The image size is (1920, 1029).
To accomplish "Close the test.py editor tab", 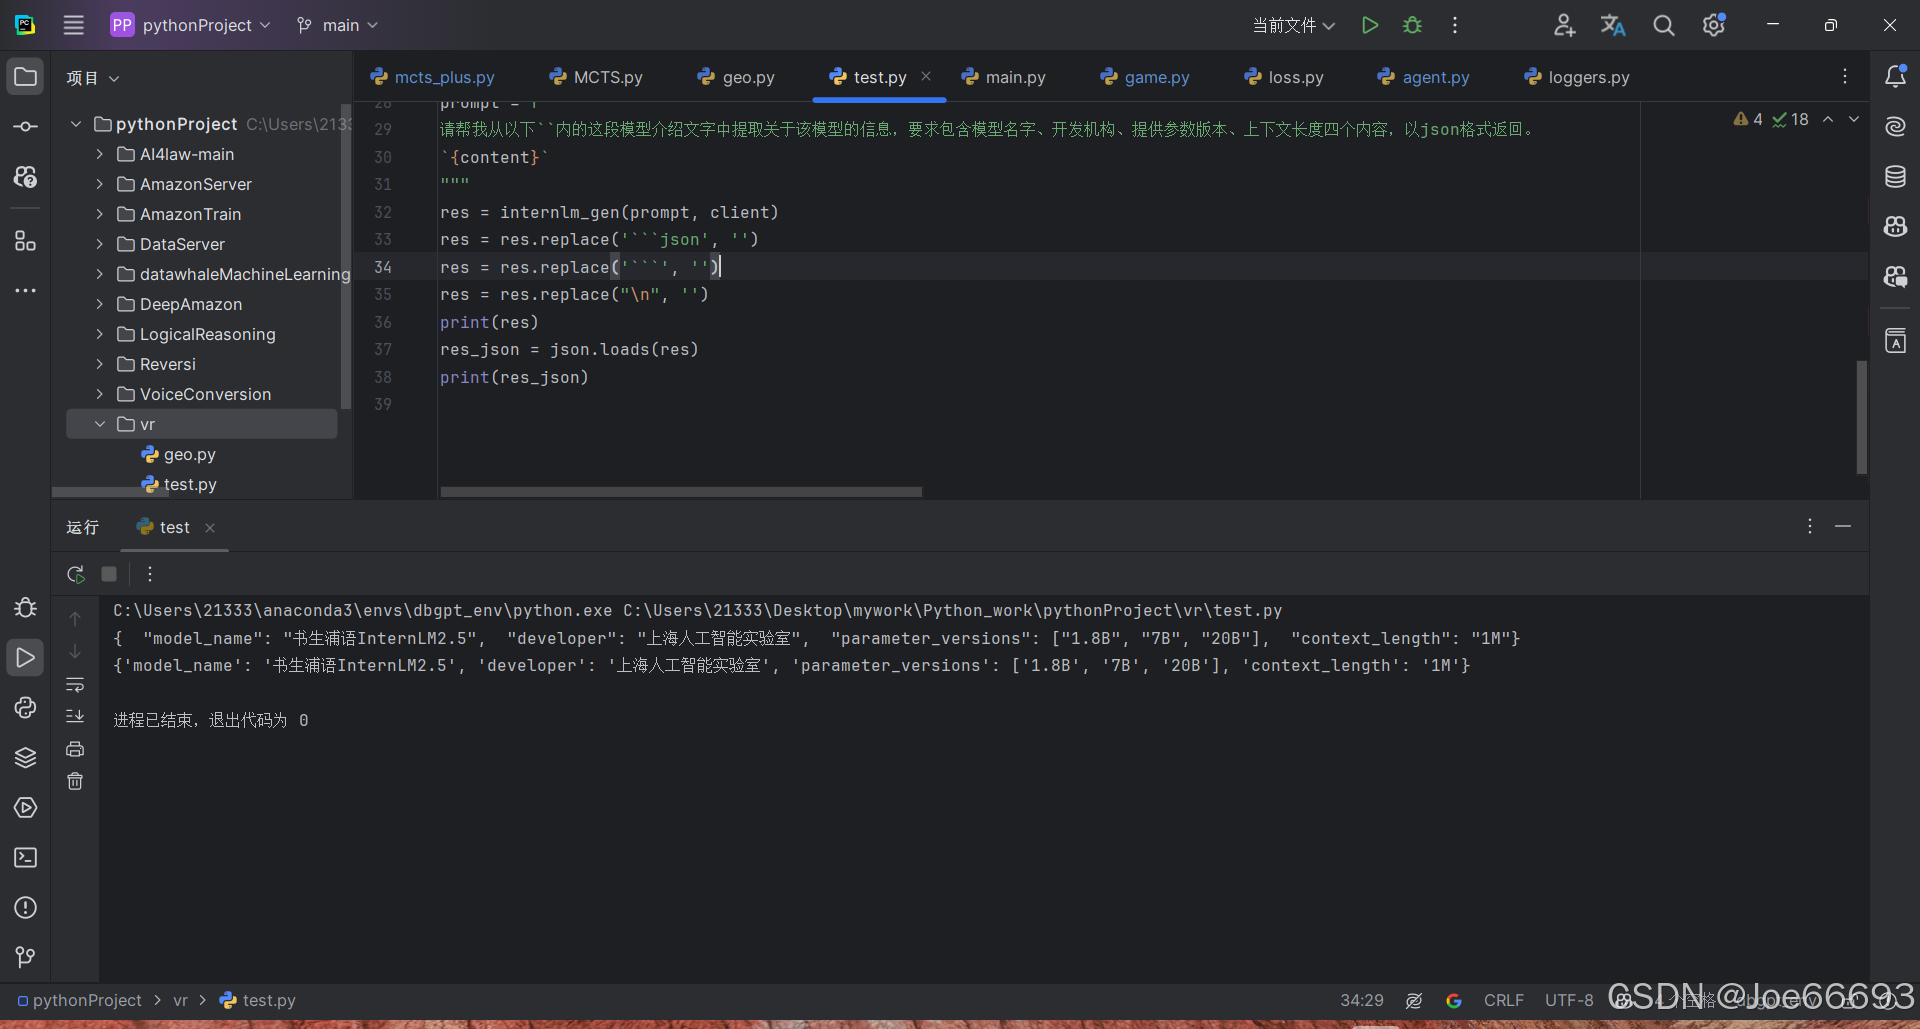I will [x=926, y=77].
